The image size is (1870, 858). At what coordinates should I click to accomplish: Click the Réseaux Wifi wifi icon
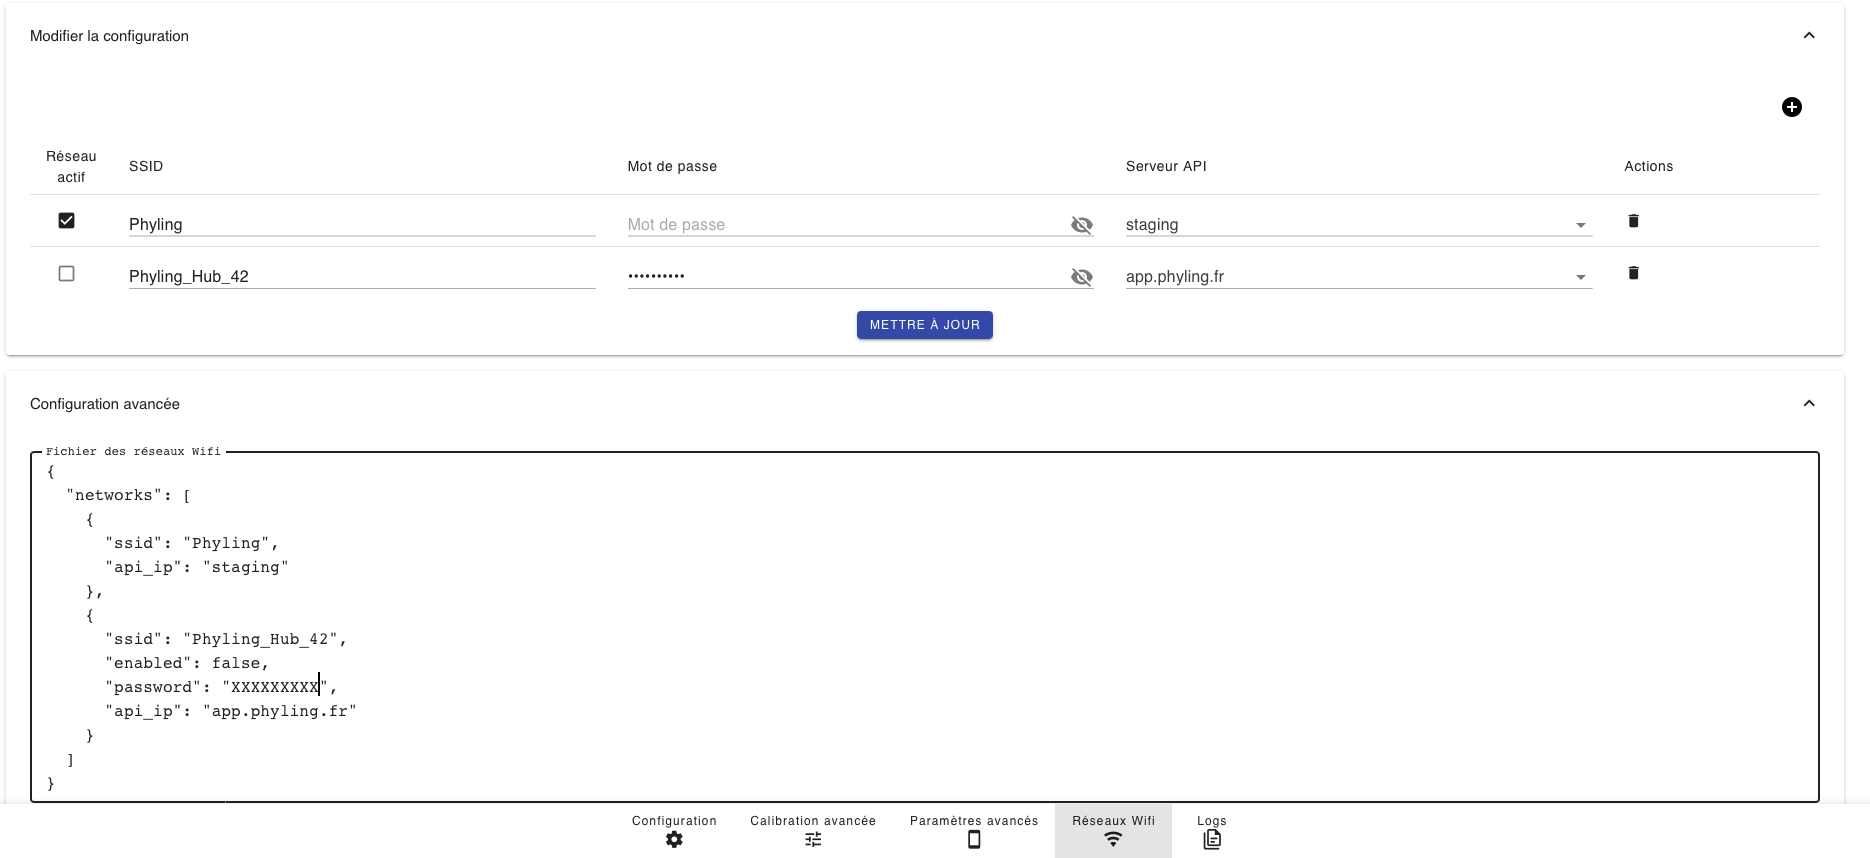coord(1113,840)
